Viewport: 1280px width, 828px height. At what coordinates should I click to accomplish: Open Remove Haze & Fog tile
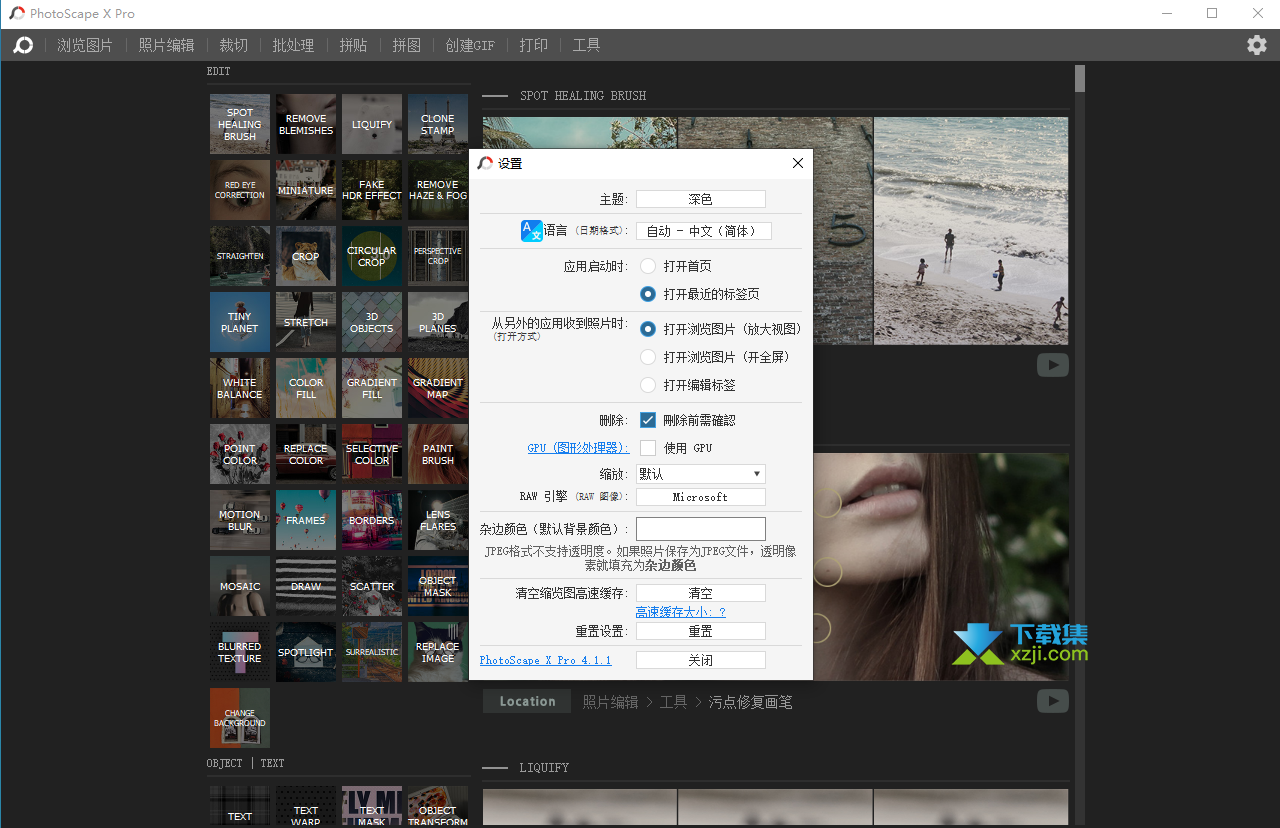[438, 190]
